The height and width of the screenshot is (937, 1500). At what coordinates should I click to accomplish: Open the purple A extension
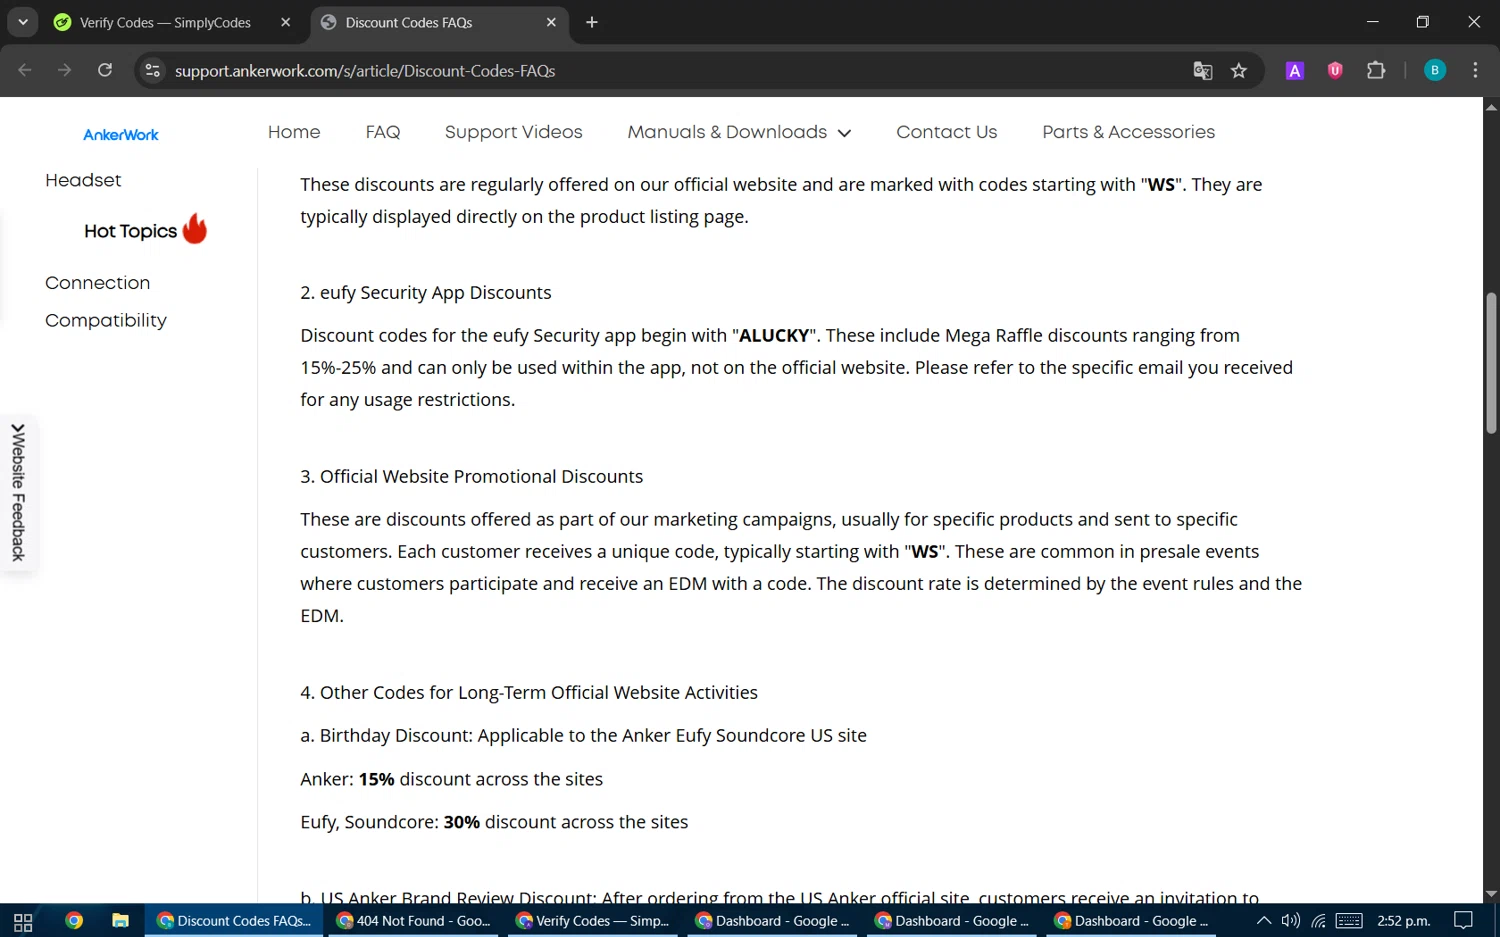[x=1295, y=70]
